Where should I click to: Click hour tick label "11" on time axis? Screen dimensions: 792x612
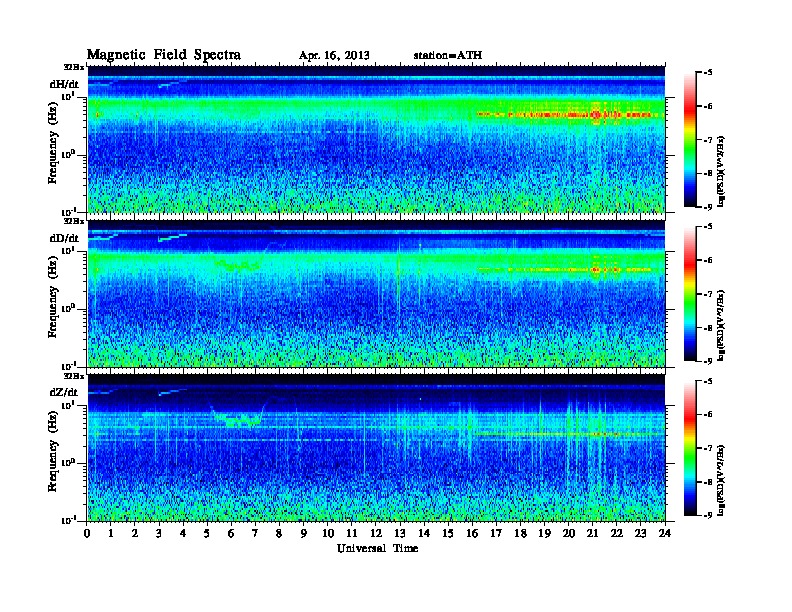tap(352, 533)
